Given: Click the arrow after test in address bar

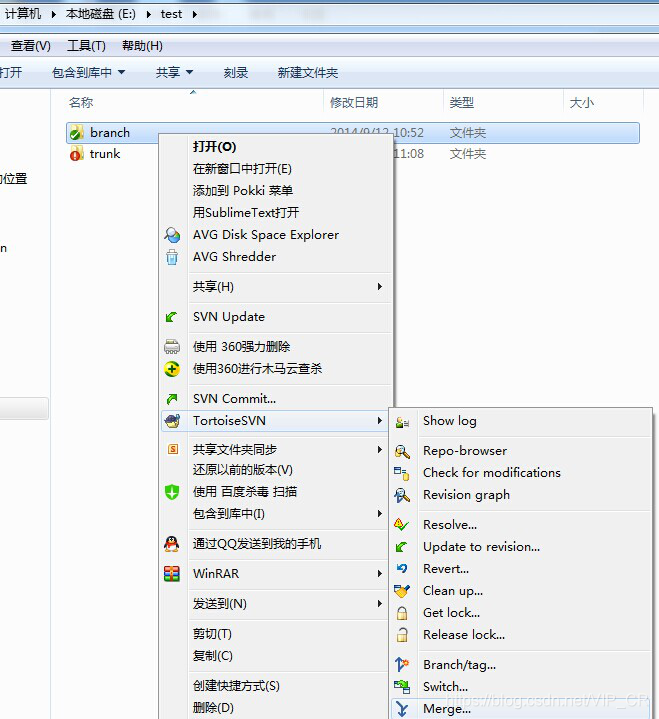Looking at the screenshot, I should [x=194, y=14].
